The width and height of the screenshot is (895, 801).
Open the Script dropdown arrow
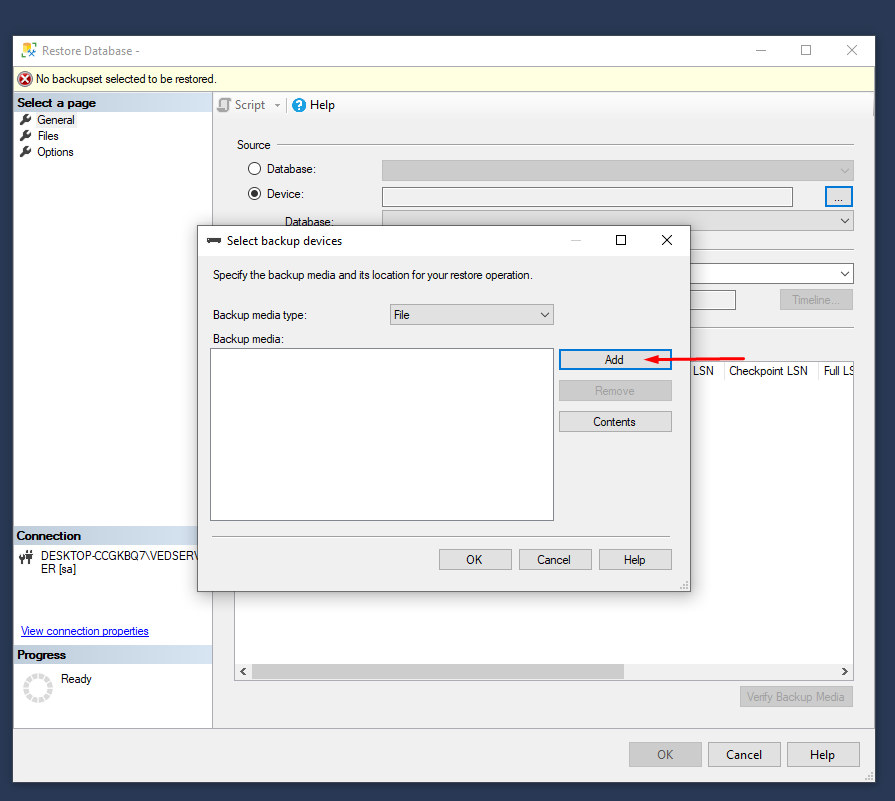coord(278,105)
